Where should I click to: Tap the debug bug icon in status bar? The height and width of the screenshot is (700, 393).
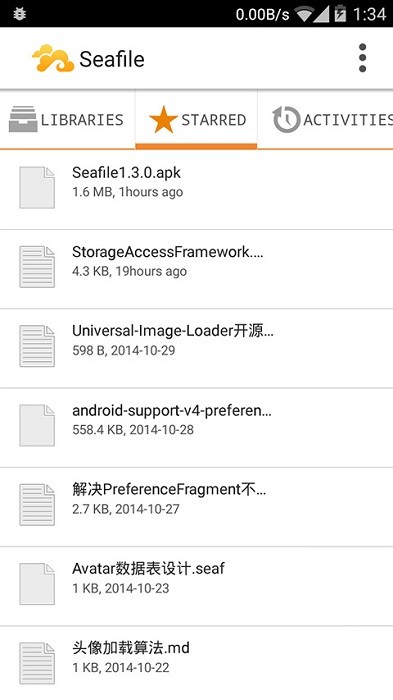click(19, 14)
